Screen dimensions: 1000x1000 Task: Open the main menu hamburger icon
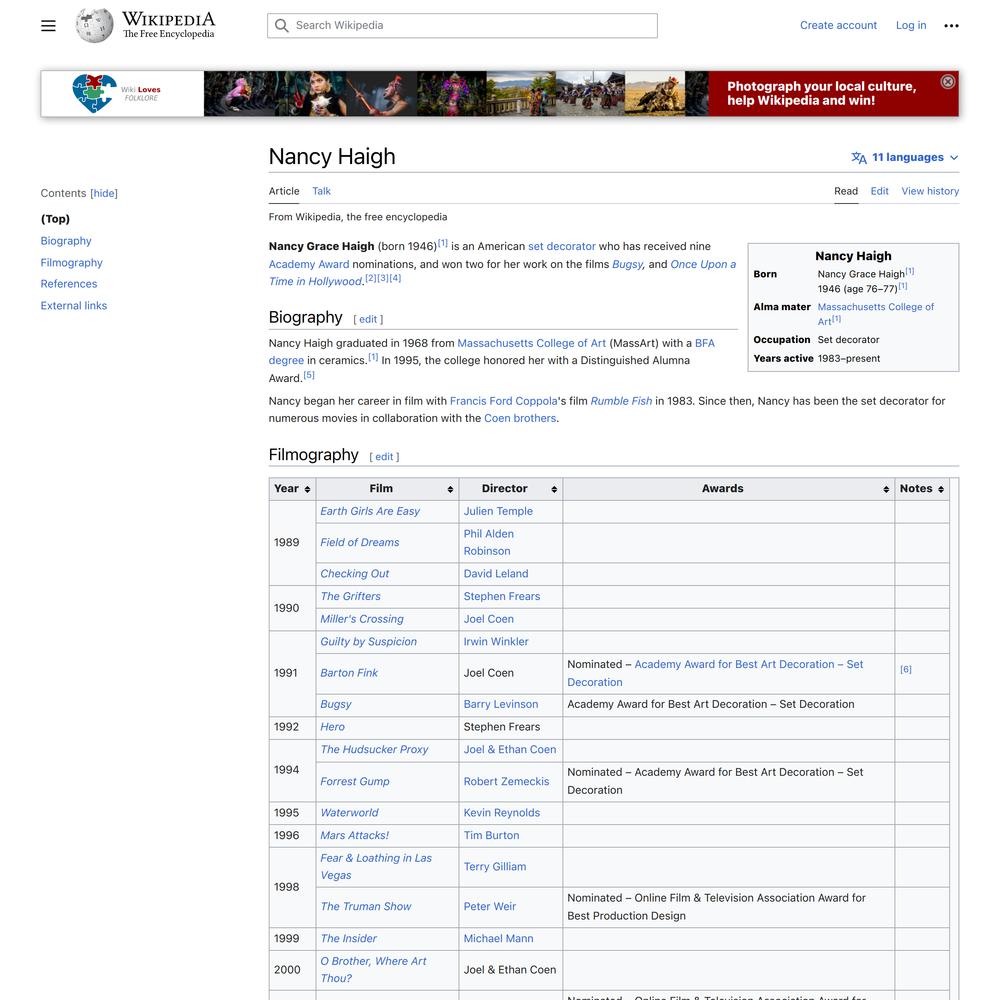coord(48,26)
